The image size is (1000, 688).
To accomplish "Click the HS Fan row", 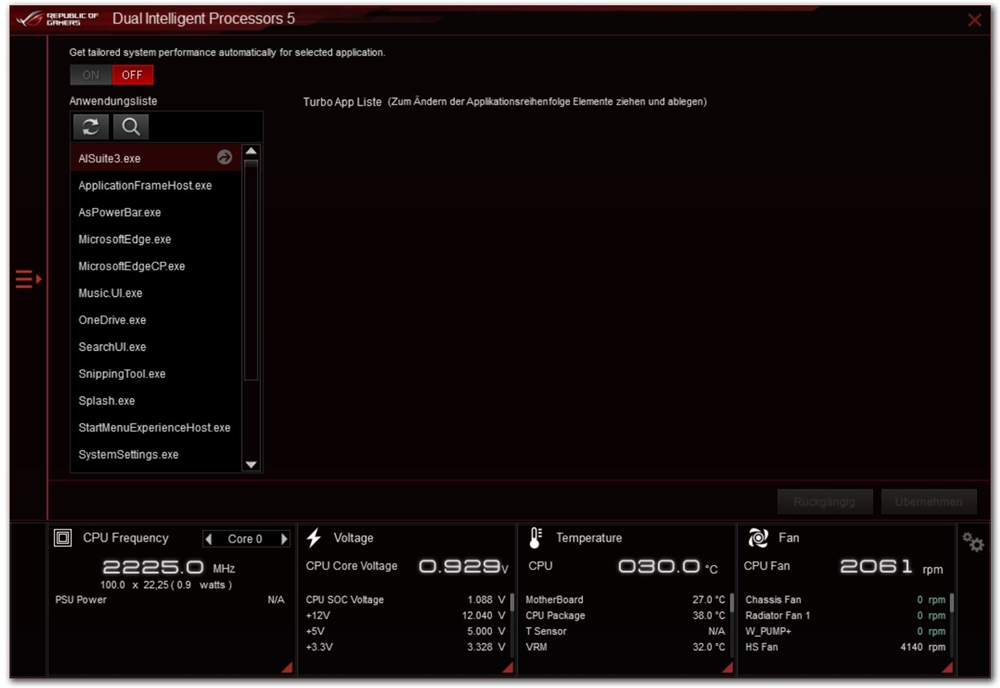I will pos(846,647).
